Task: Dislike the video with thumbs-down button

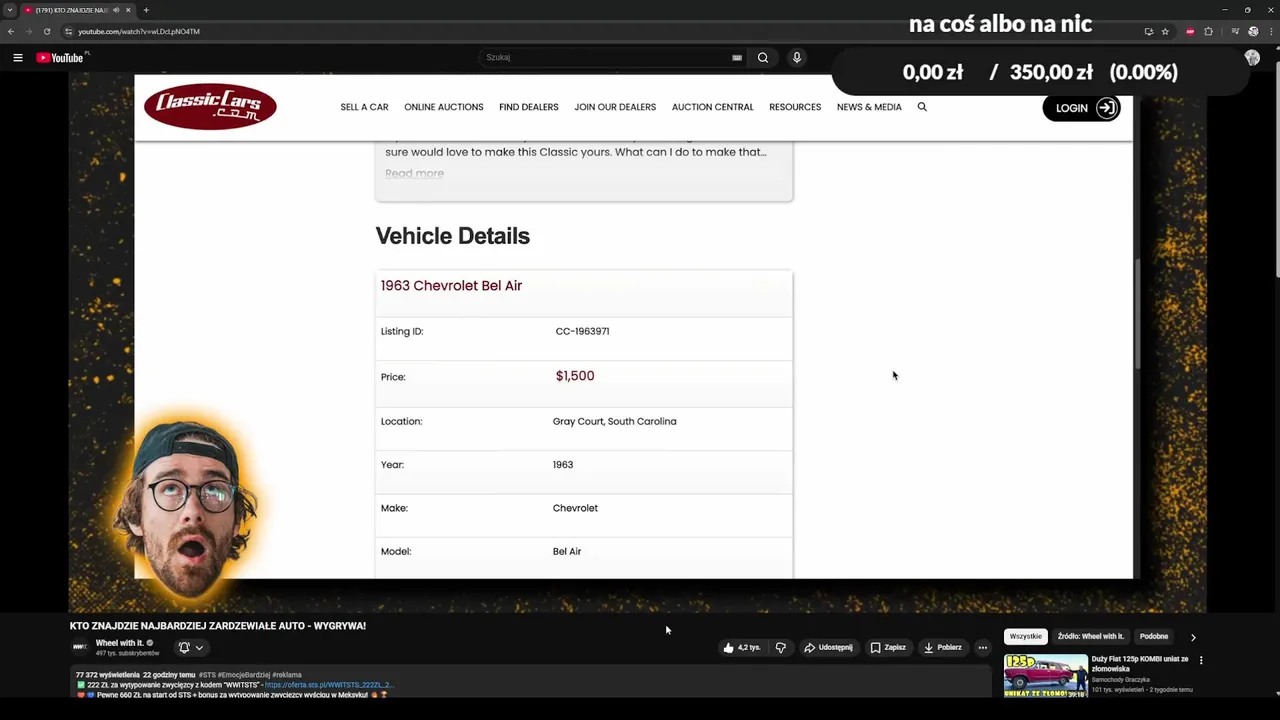Action: 781,648
